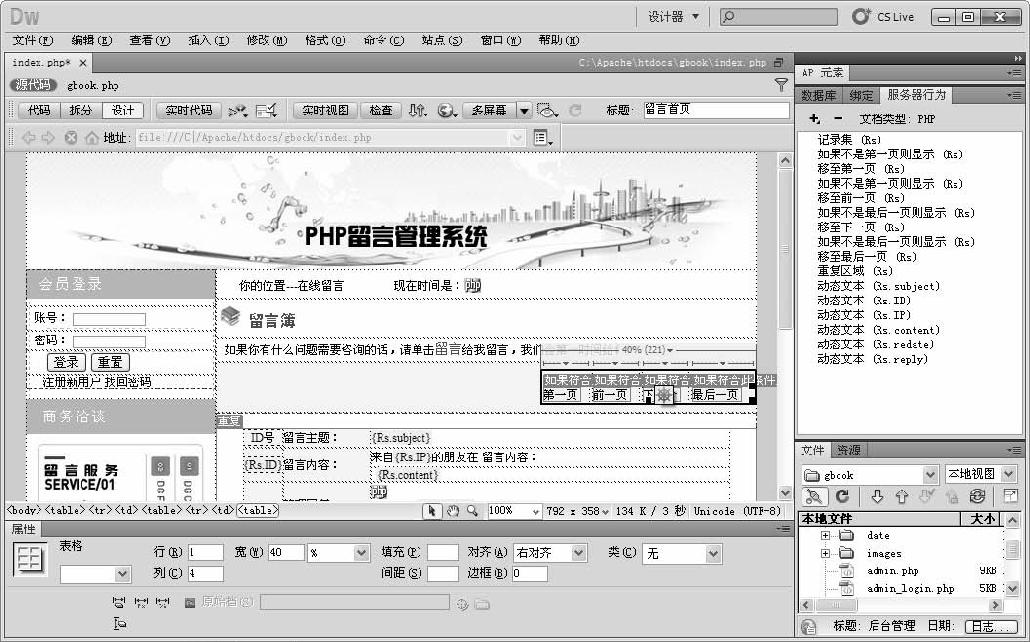Click the home icon in address bar

click(x=92, y=137)
